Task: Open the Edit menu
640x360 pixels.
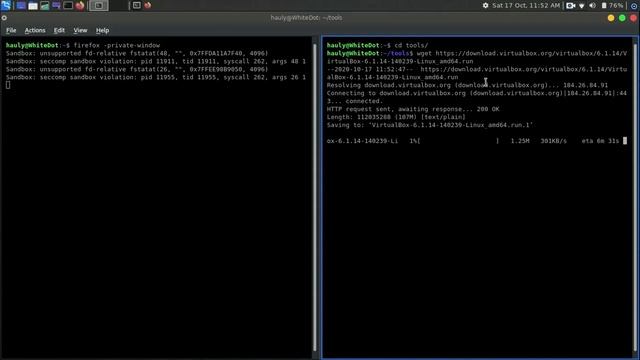Action: click(59, 30)
